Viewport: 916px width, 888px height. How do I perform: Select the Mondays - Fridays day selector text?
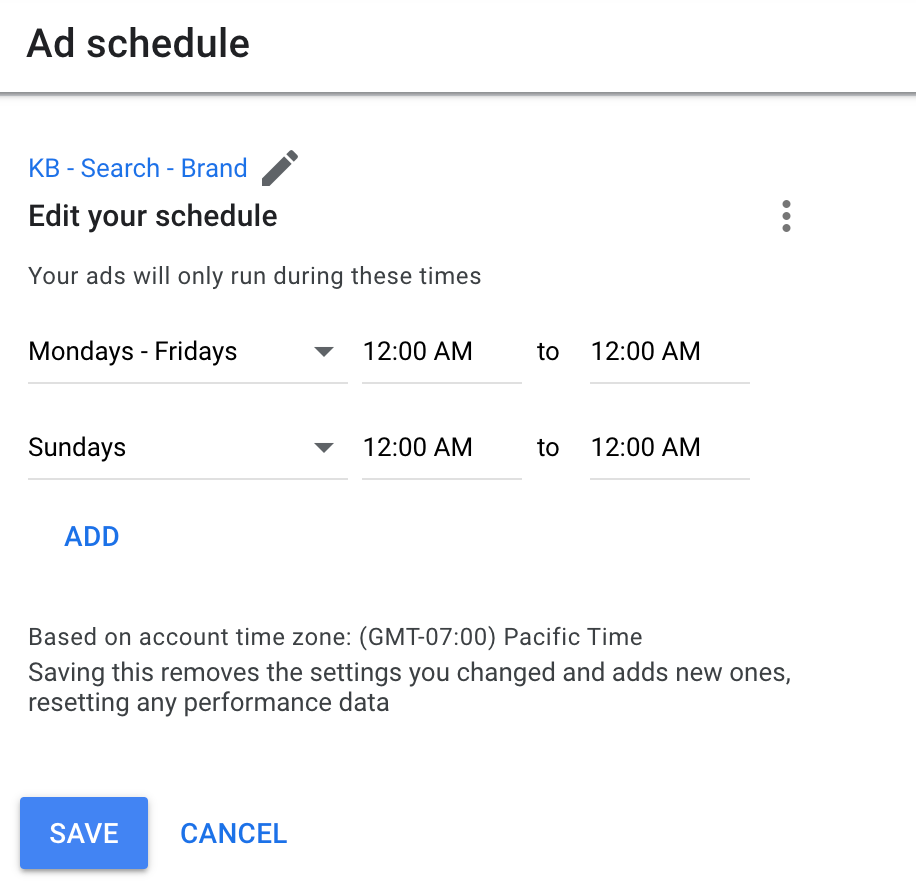133,352
